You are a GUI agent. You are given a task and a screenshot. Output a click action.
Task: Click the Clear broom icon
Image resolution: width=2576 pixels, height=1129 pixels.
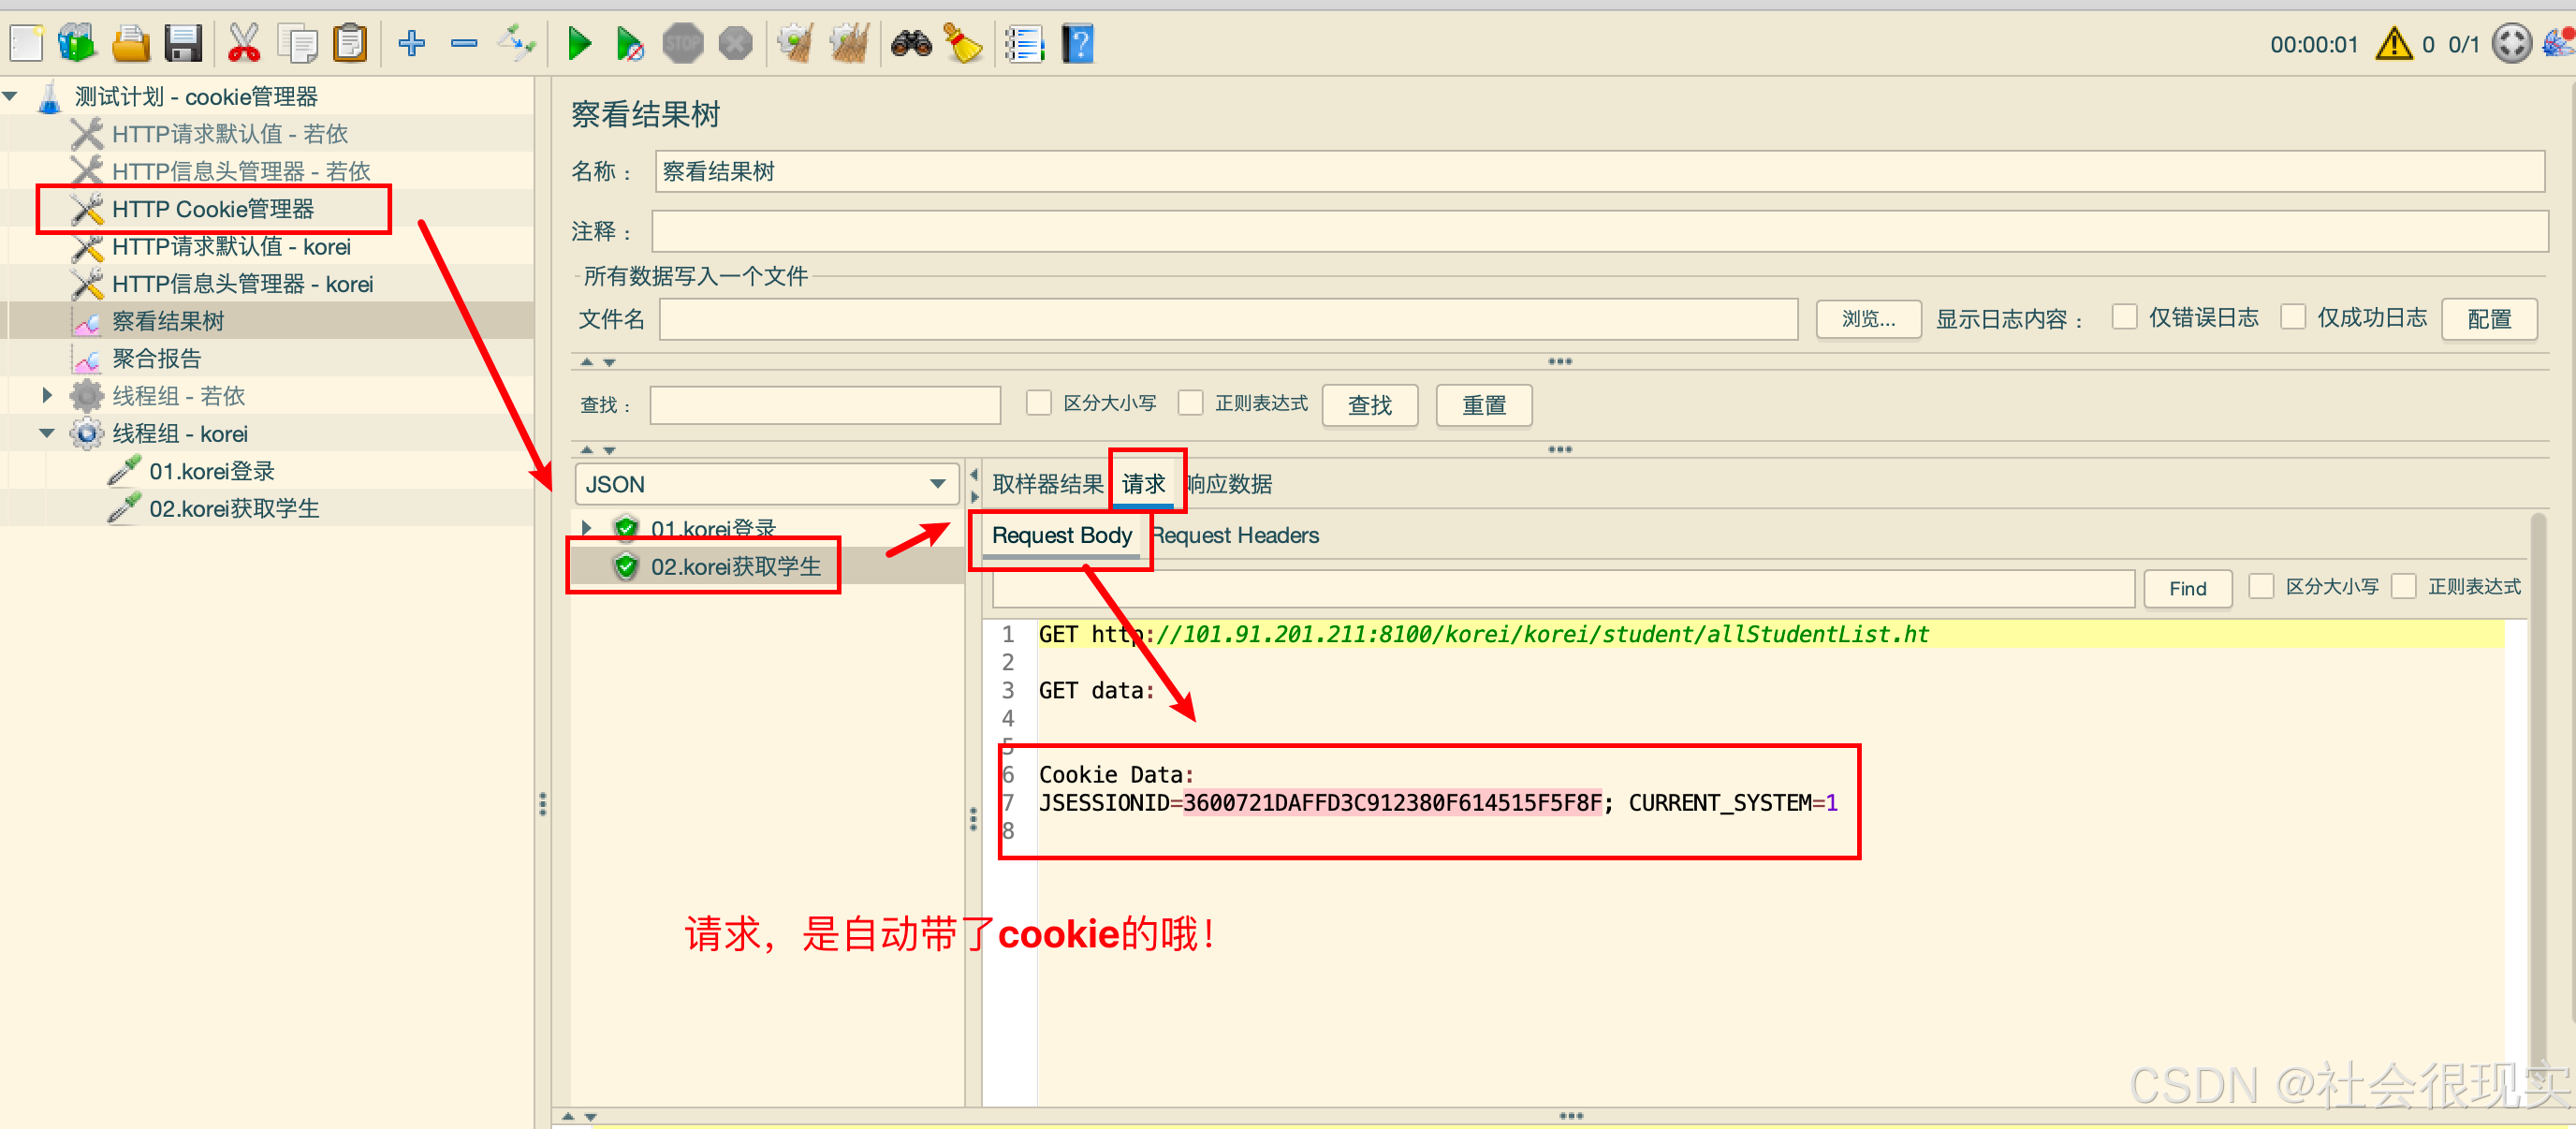pos(796,44)
